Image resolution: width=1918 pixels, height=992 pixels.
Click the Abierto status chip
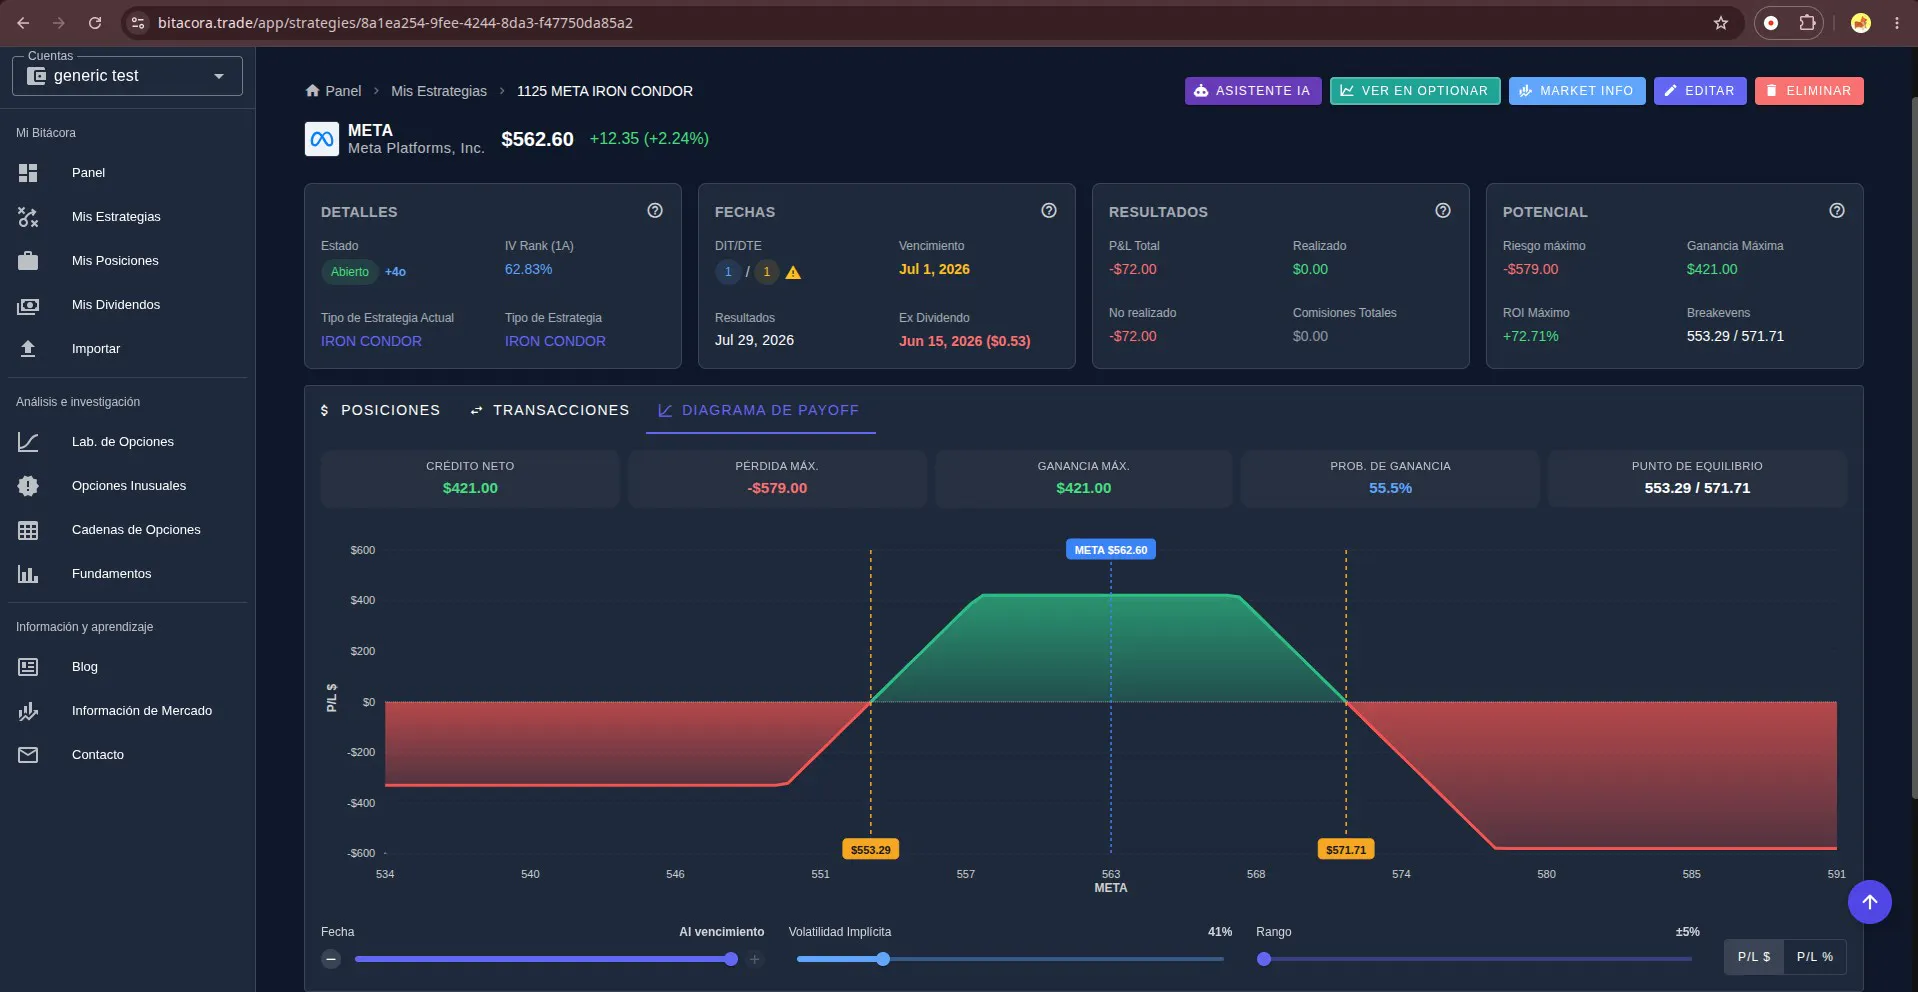point(350,272)
